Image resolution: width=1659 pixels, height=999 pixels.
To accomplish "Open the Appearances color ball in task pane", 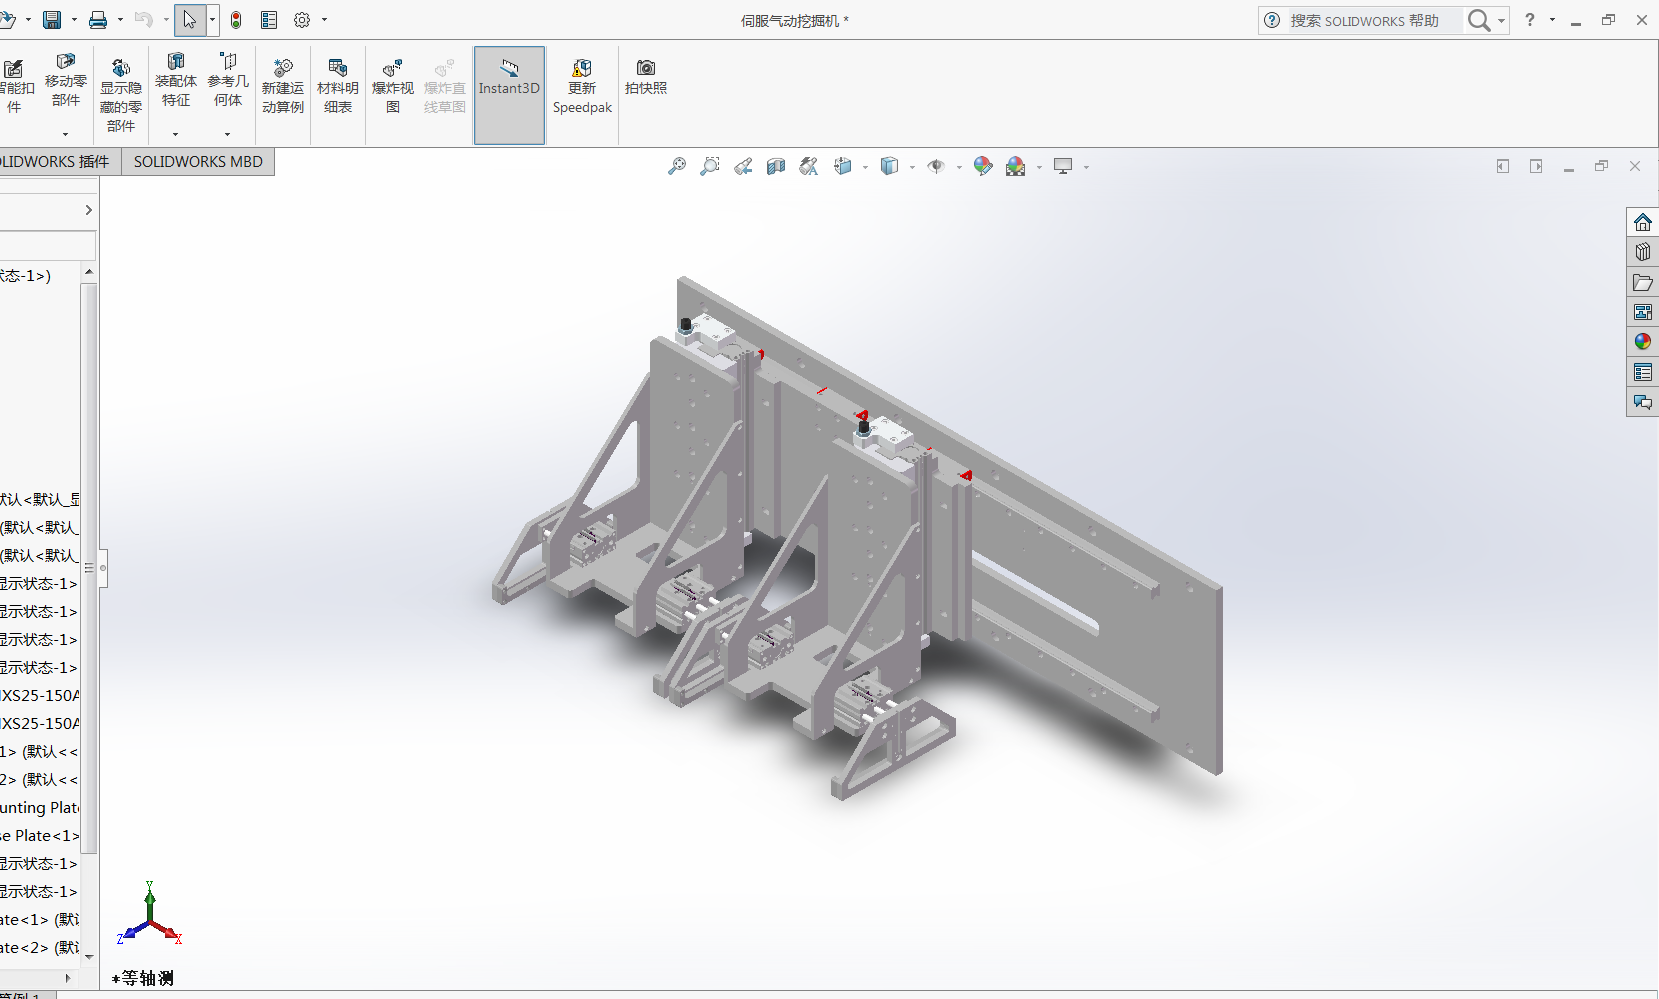I will click(1642, 342).
